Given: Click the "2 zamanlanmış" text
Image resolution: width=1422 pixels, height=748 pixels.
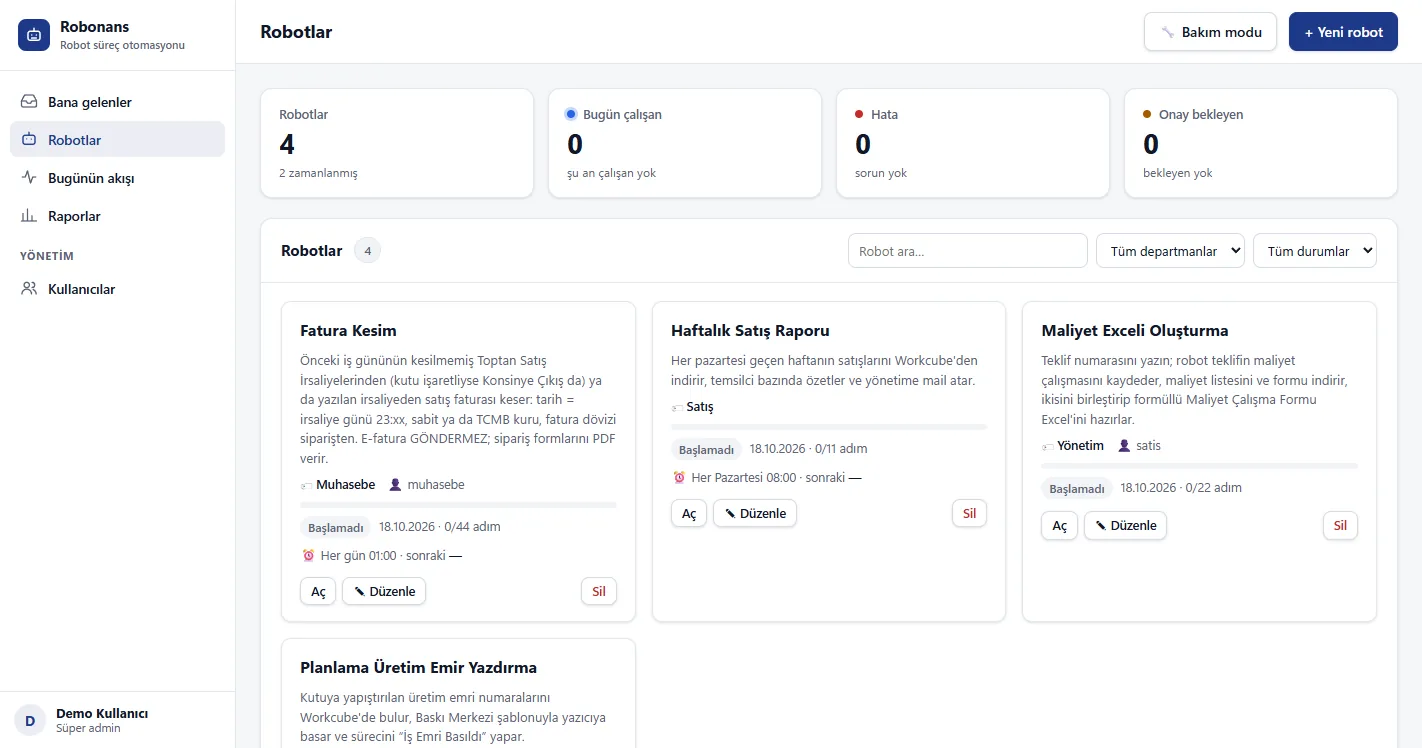Looking at the screenshot, I should tap(318, 173).
